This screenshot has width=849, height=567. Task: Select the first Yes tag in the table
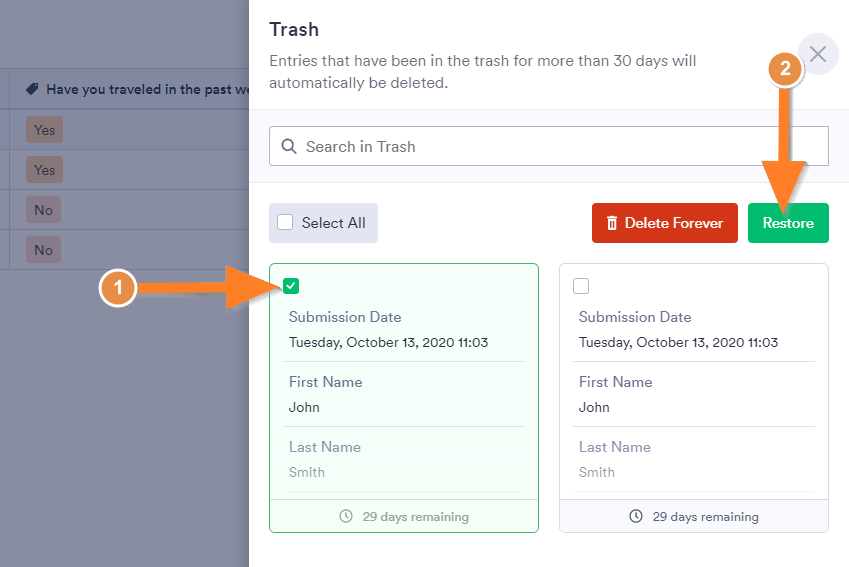tap(44, 129)
